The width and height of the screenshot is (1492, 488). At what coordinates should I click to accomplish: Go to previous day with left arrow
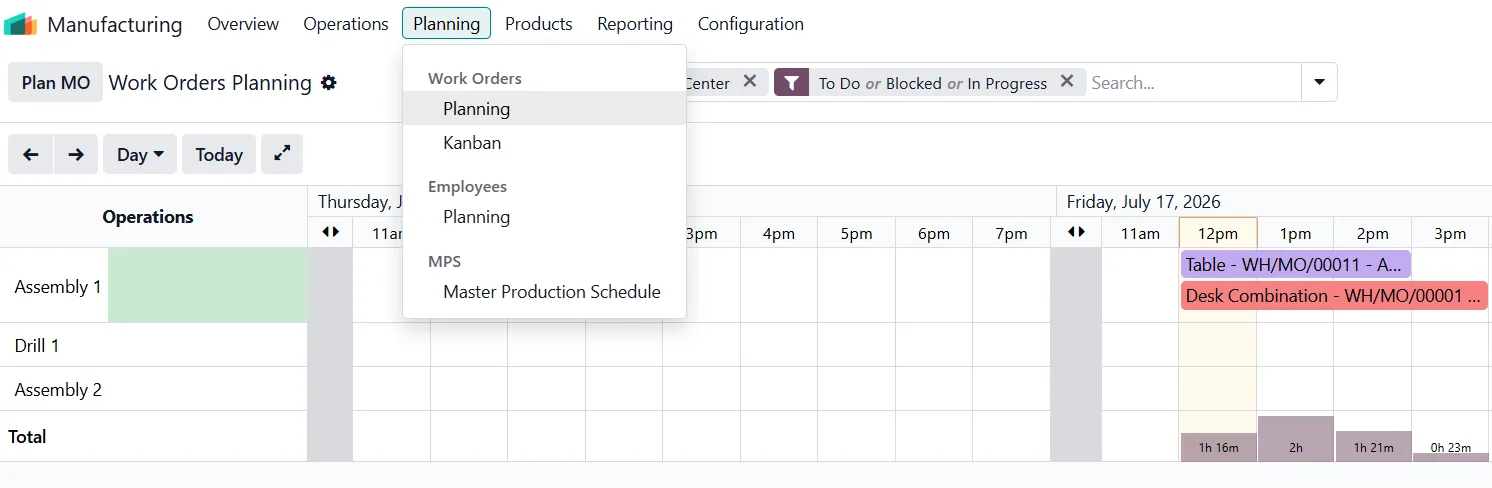[x=31, y=155]
